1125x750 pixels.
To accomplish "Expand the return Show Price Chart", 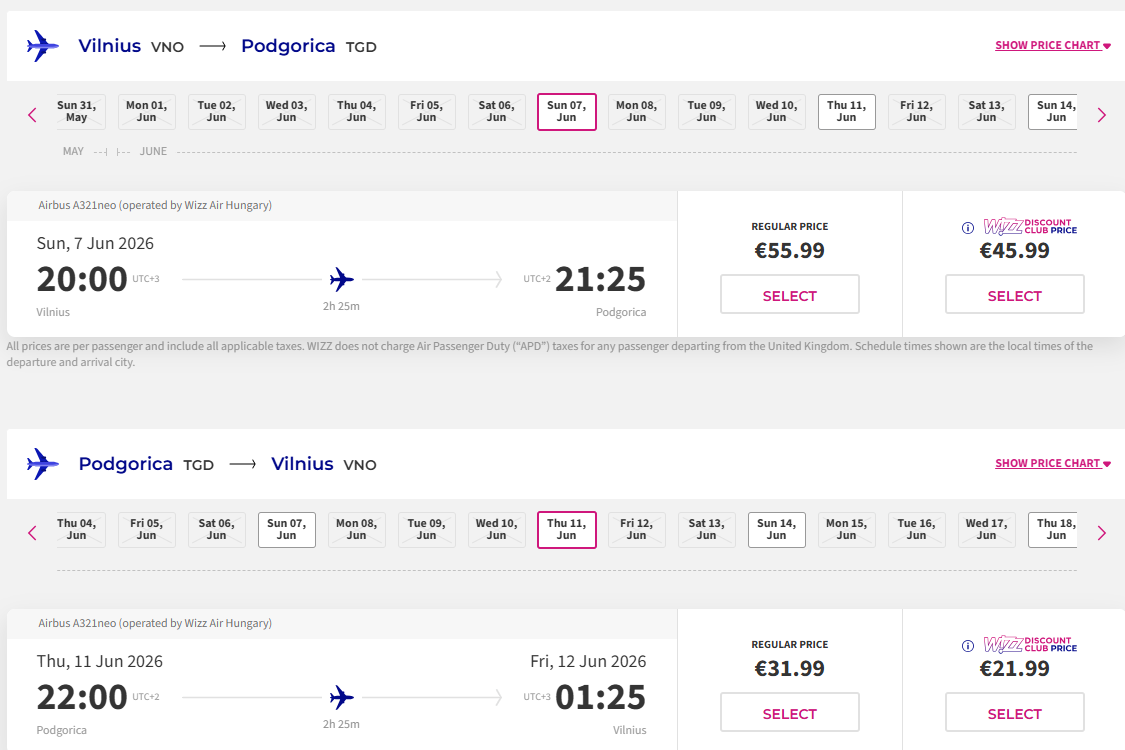I will pyautogui.click(x=1052, y=464).
